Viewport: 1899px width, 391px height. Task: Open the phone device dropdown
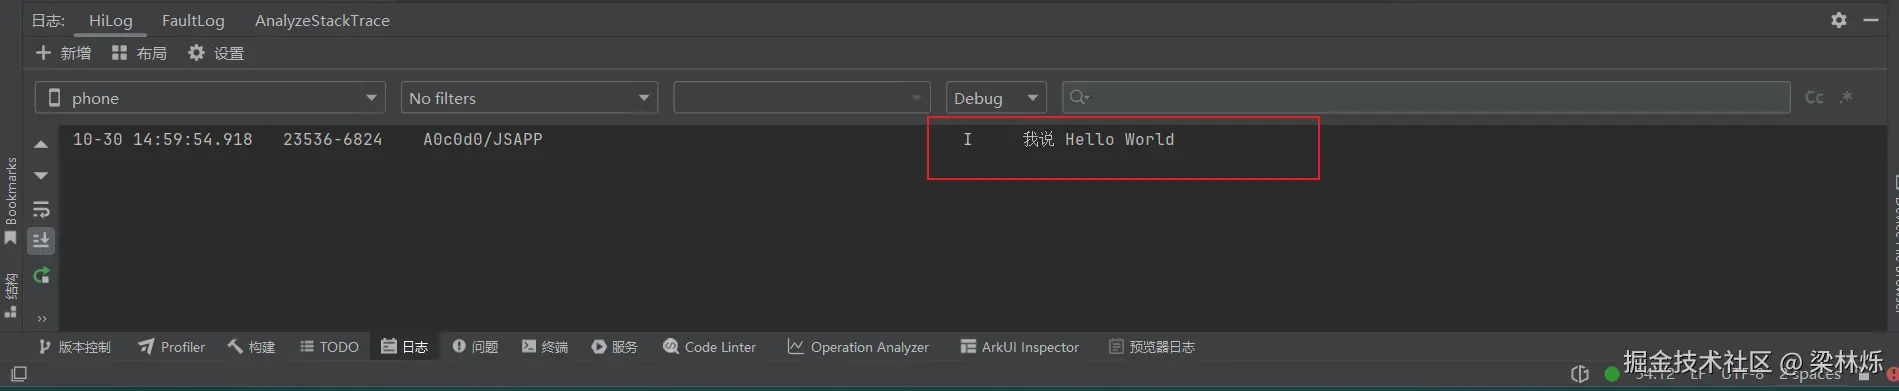click(210, 98)
